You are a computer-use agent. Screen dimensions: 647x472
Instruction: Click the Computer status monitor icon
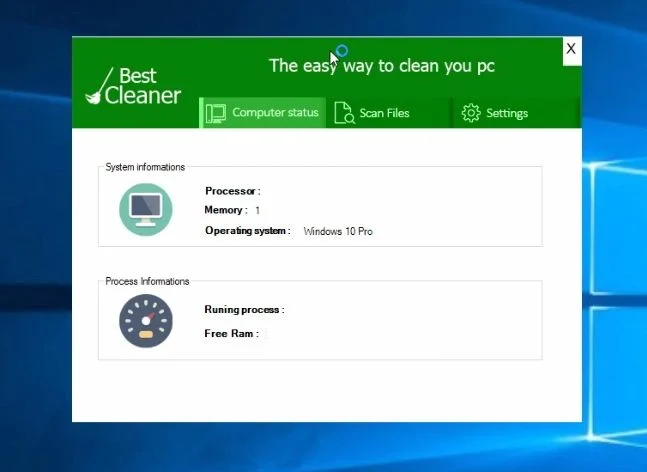pos(216,113)
